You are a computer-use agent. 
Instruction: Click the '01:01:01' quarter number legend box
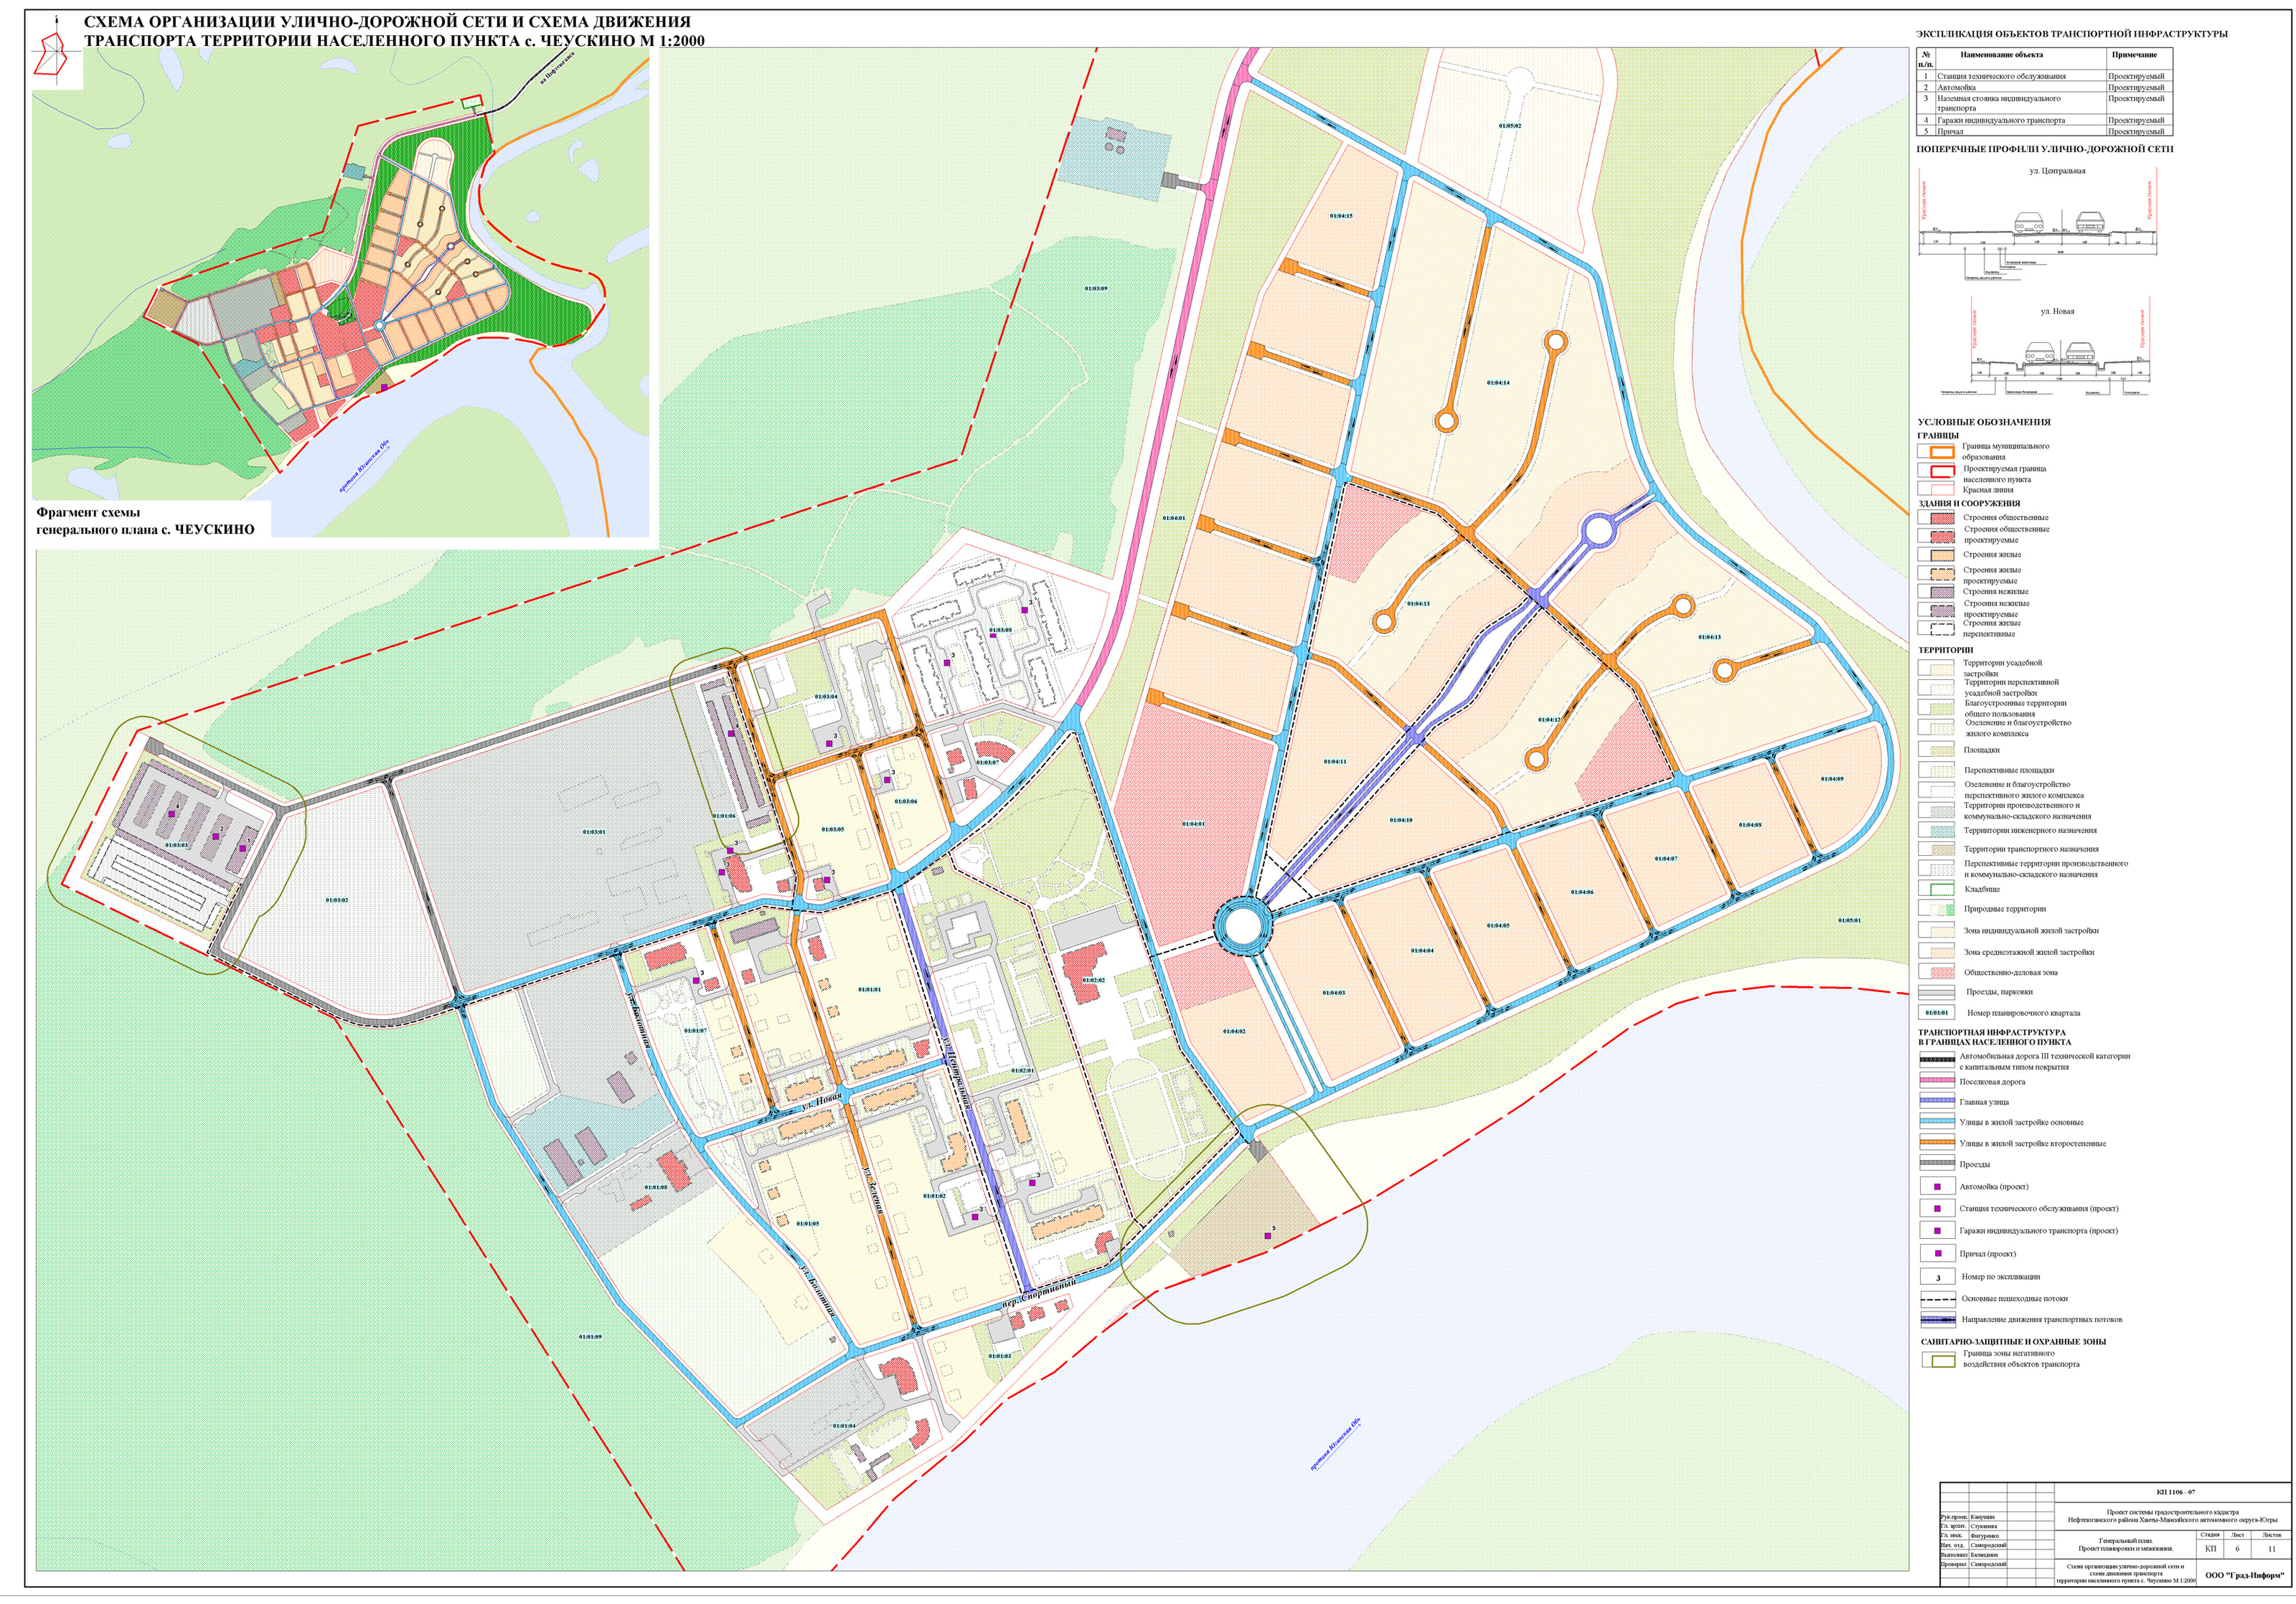coord(1936,1013)
